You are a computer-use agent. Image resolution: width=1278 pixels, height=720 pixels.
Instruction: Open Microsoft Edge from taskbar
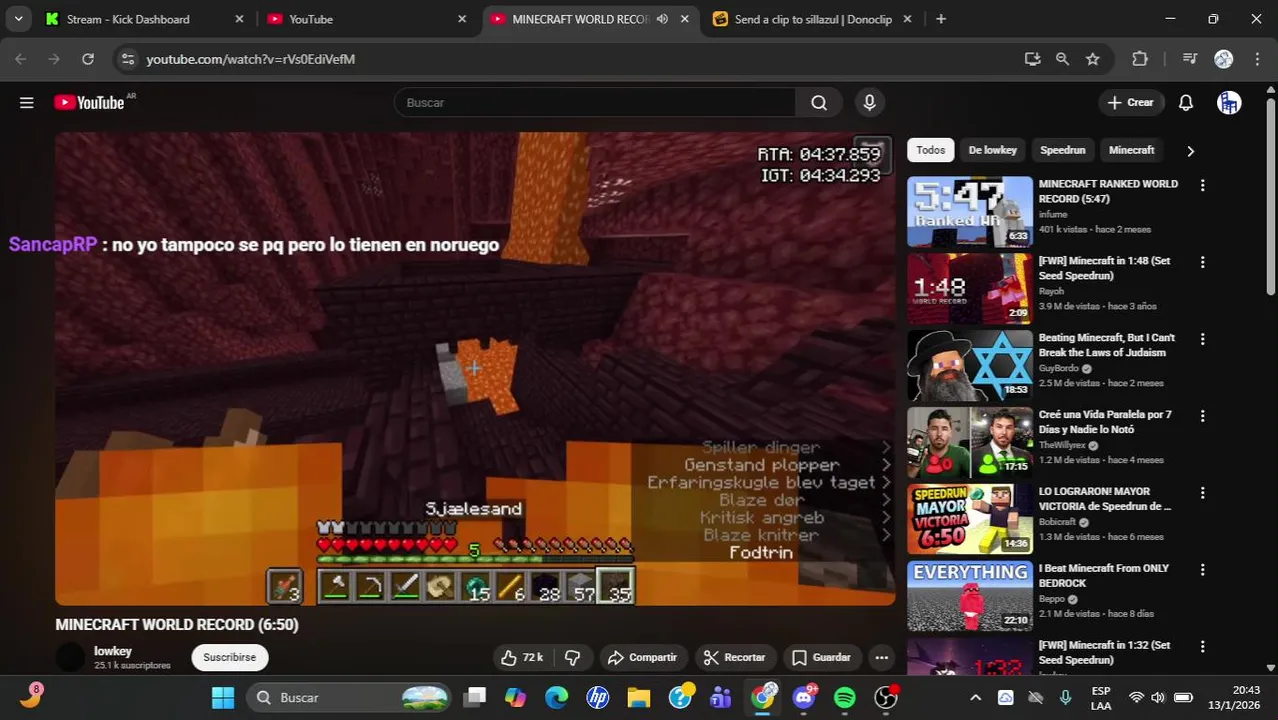click(x=557, y=697)
